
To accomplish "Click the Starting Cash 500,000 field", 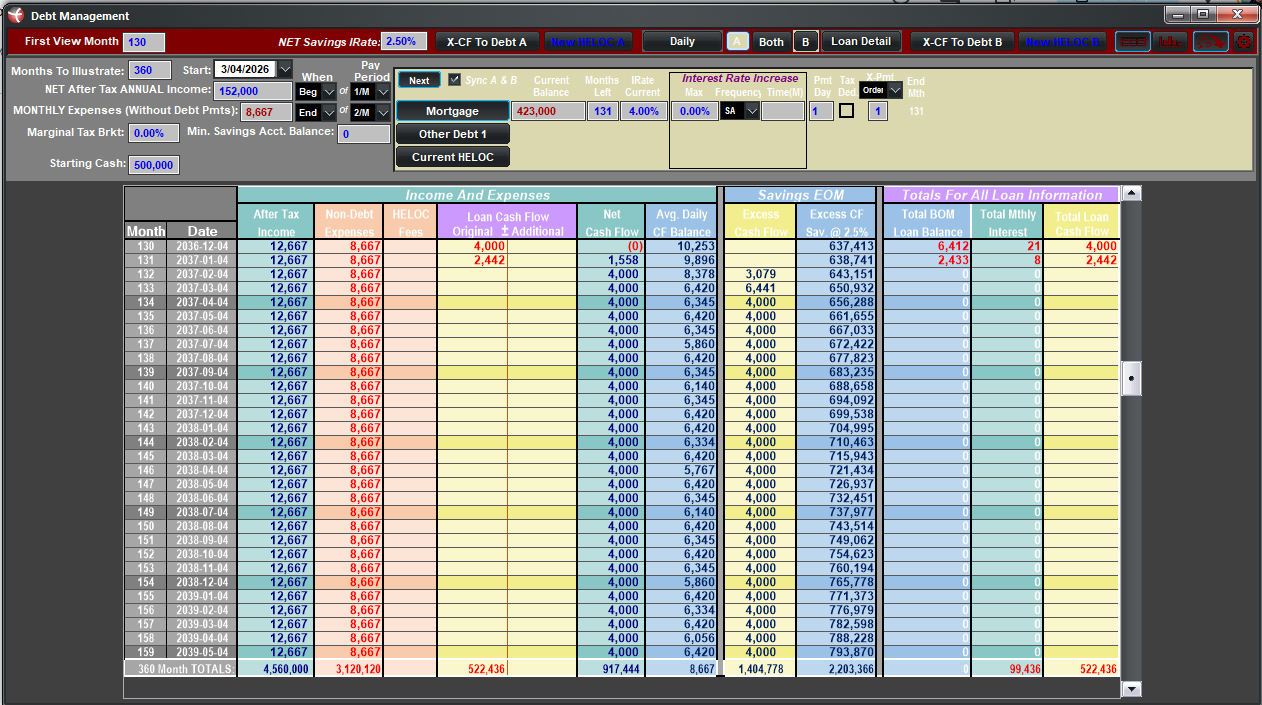I will [154, 165].
